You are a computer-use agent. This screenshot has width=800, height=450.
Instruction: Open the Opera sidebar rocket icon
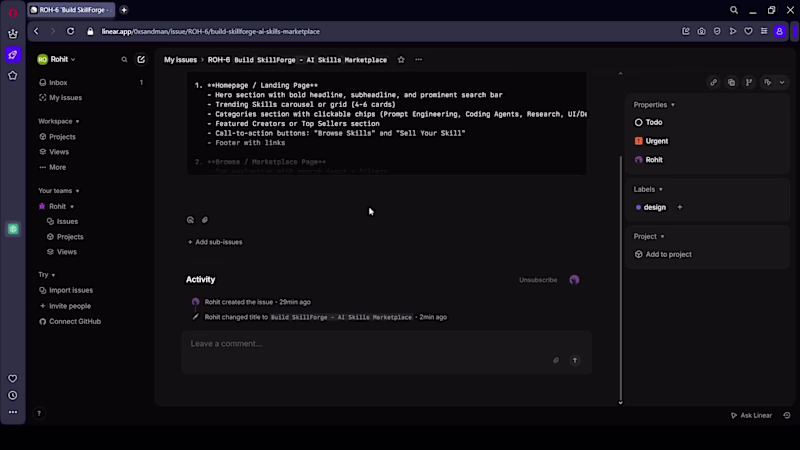coord(13,55)
